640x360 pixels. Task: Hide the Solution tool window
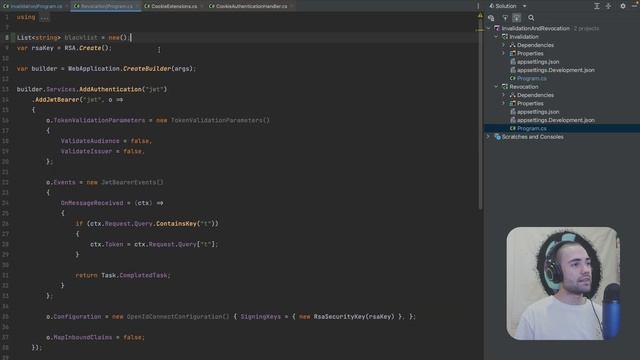pyautogui.click(x=635, y=6)
